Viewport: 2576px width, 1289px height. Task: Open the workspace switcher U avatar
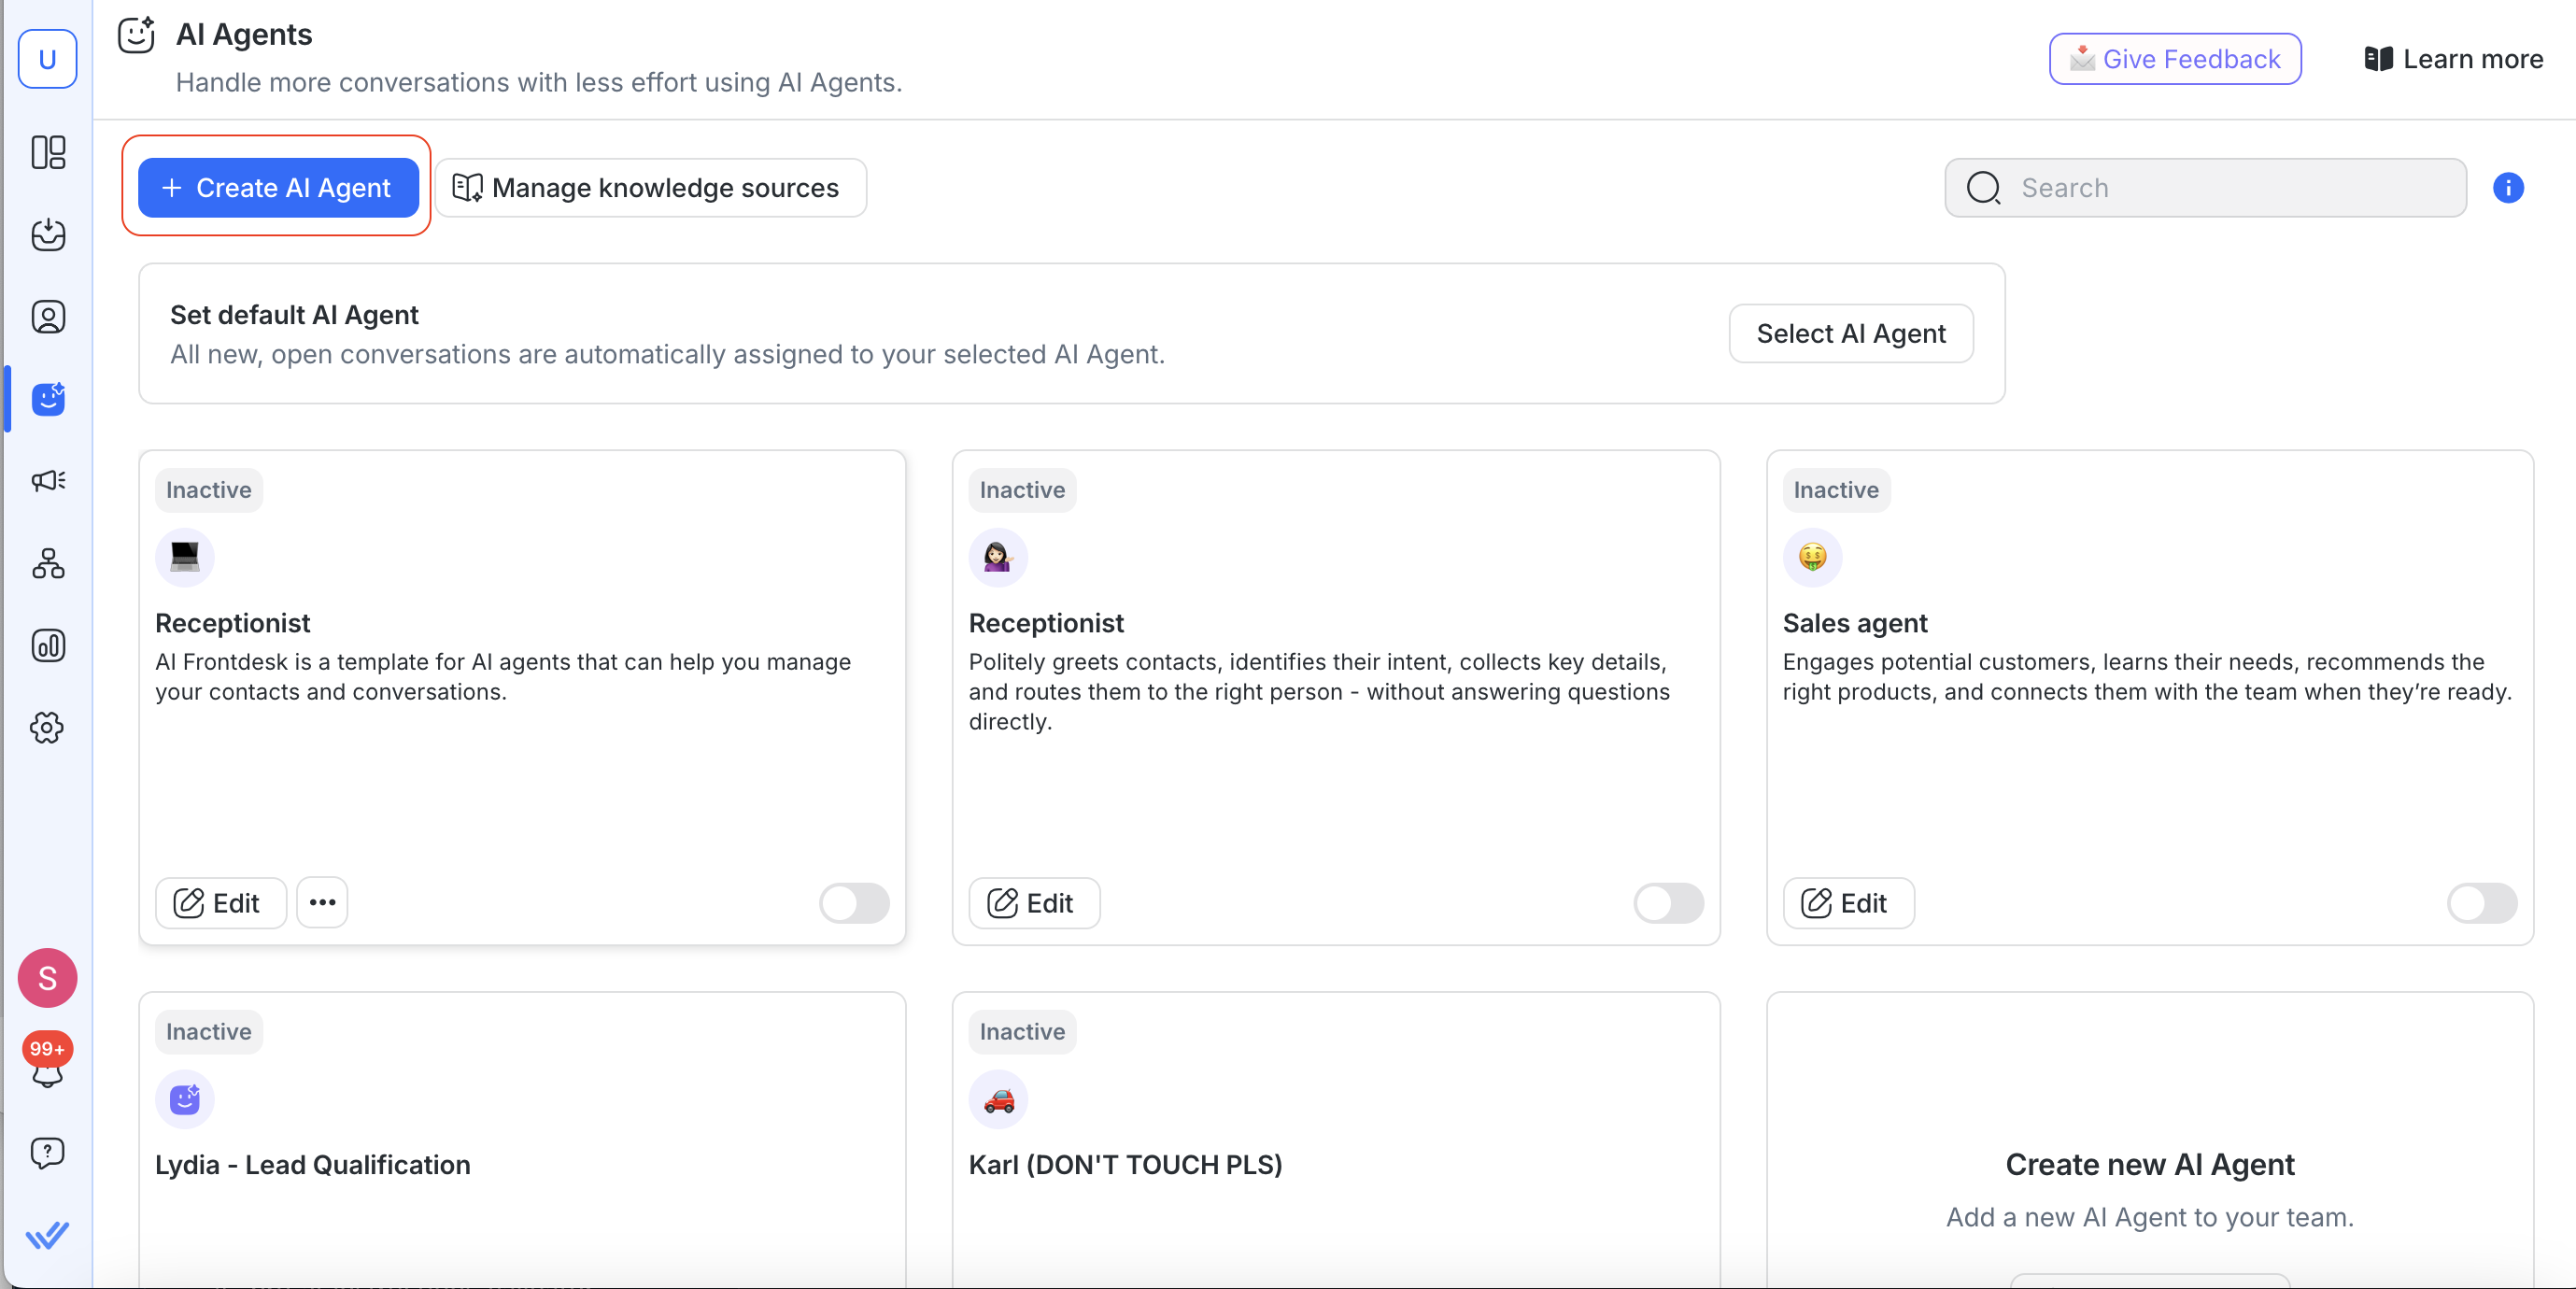(47, 59)
